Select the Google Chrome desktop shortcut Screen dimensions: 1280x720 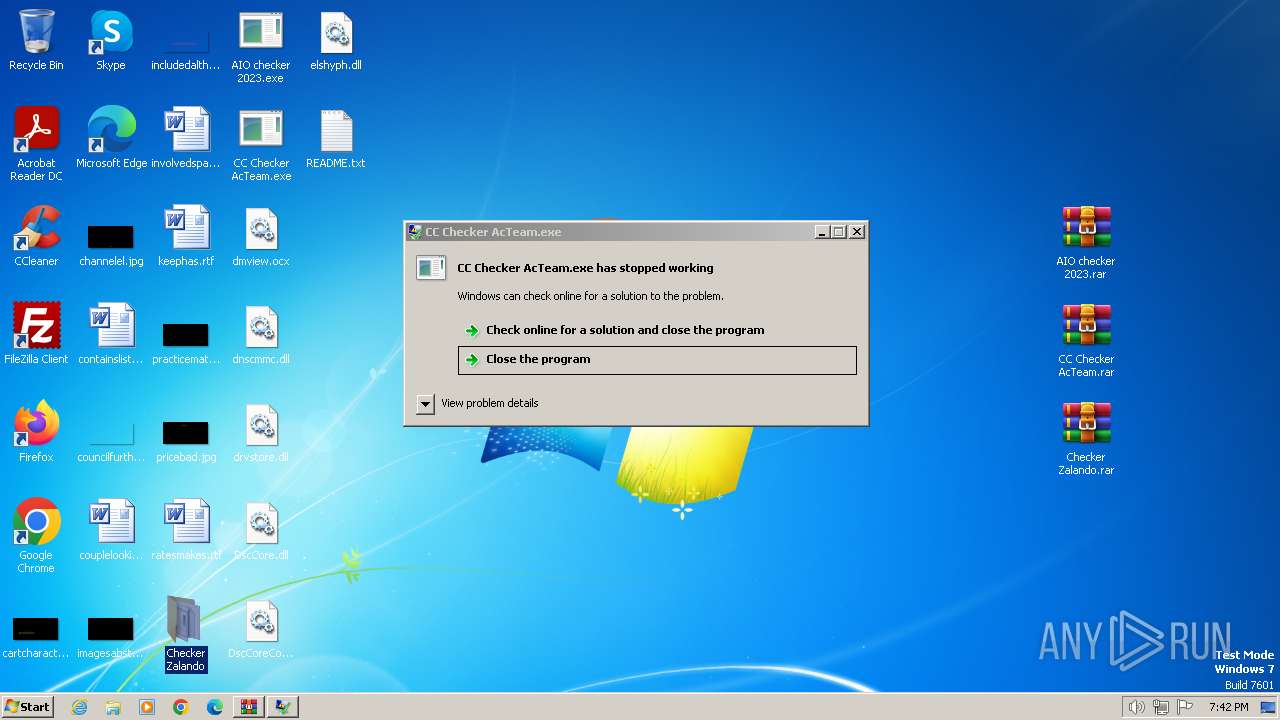[36, 537]
